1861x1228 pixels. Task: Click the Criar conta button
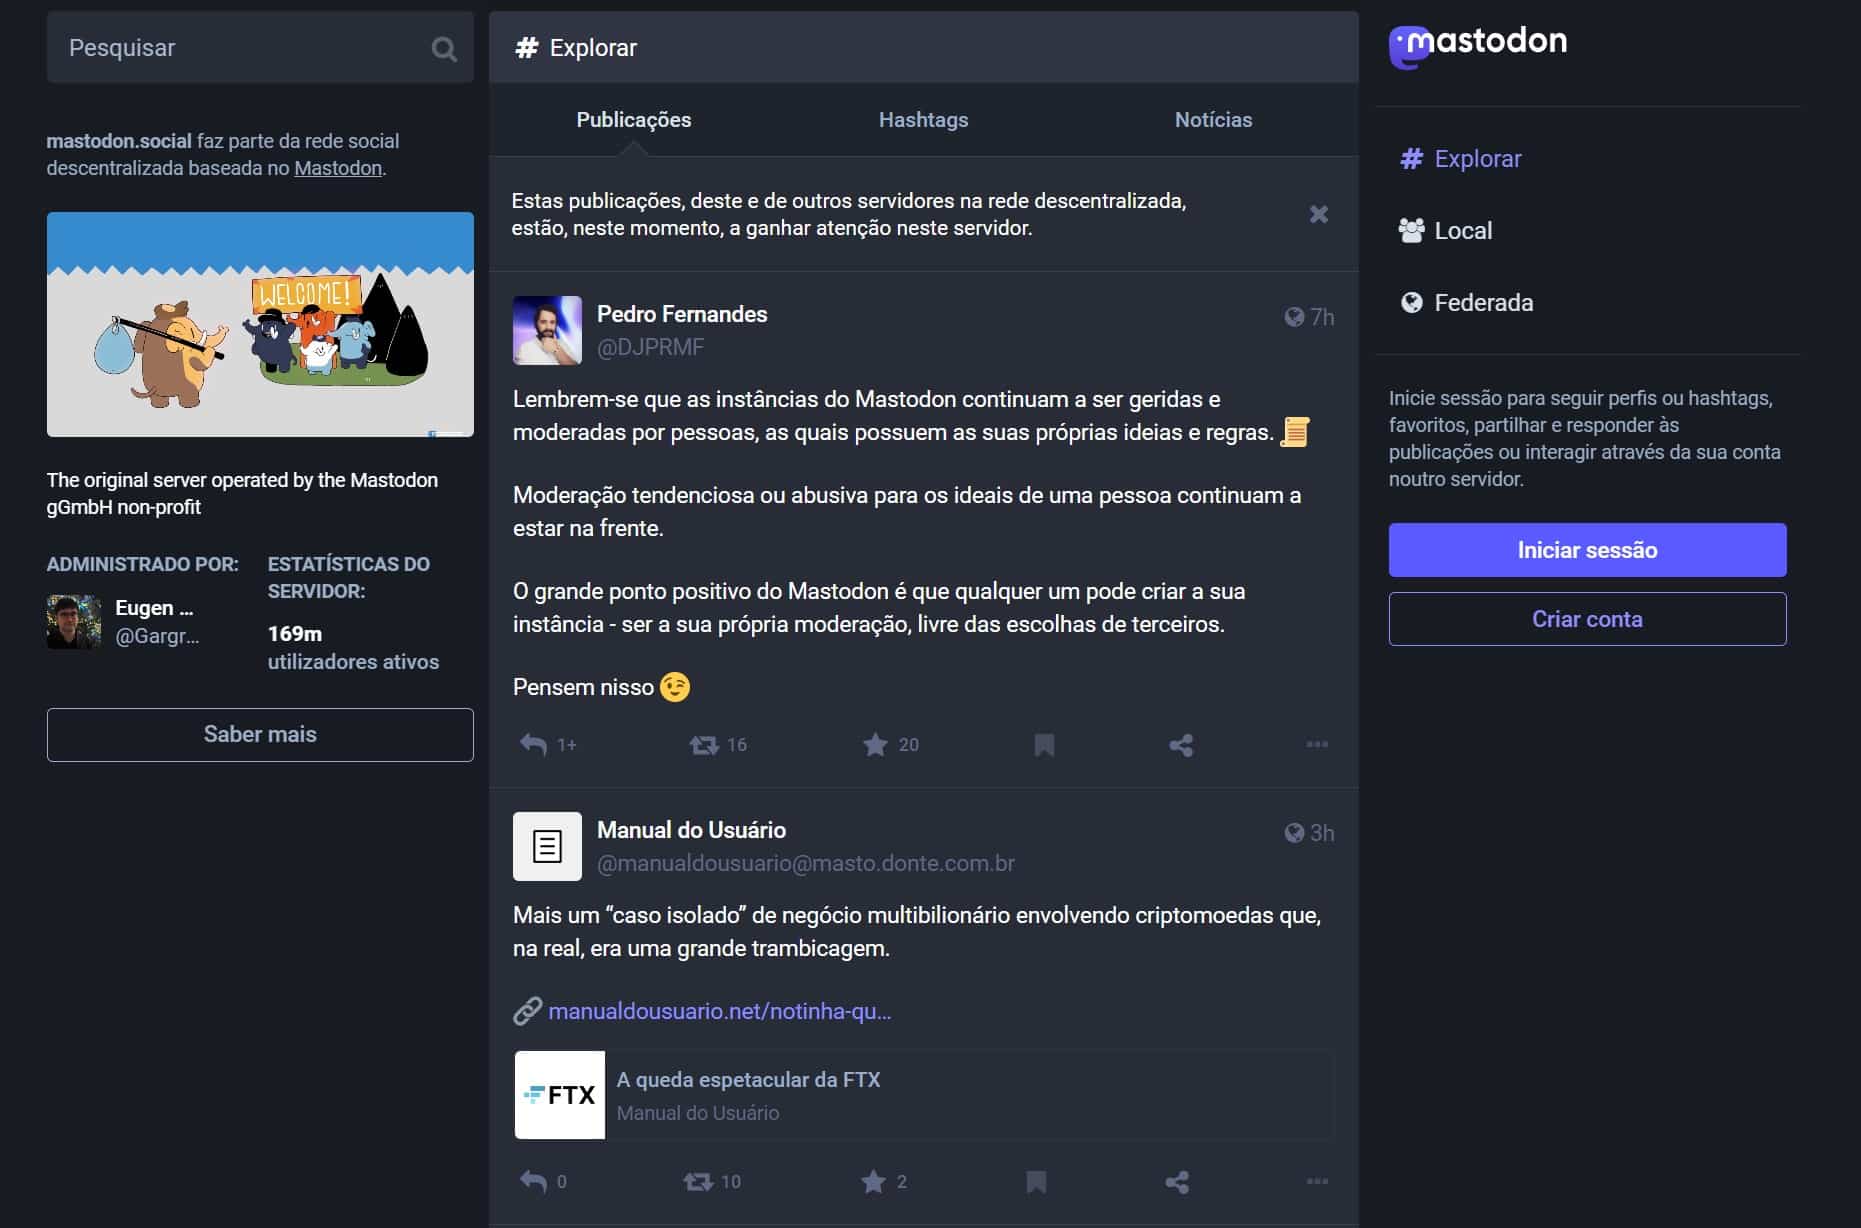(1587, 619)
